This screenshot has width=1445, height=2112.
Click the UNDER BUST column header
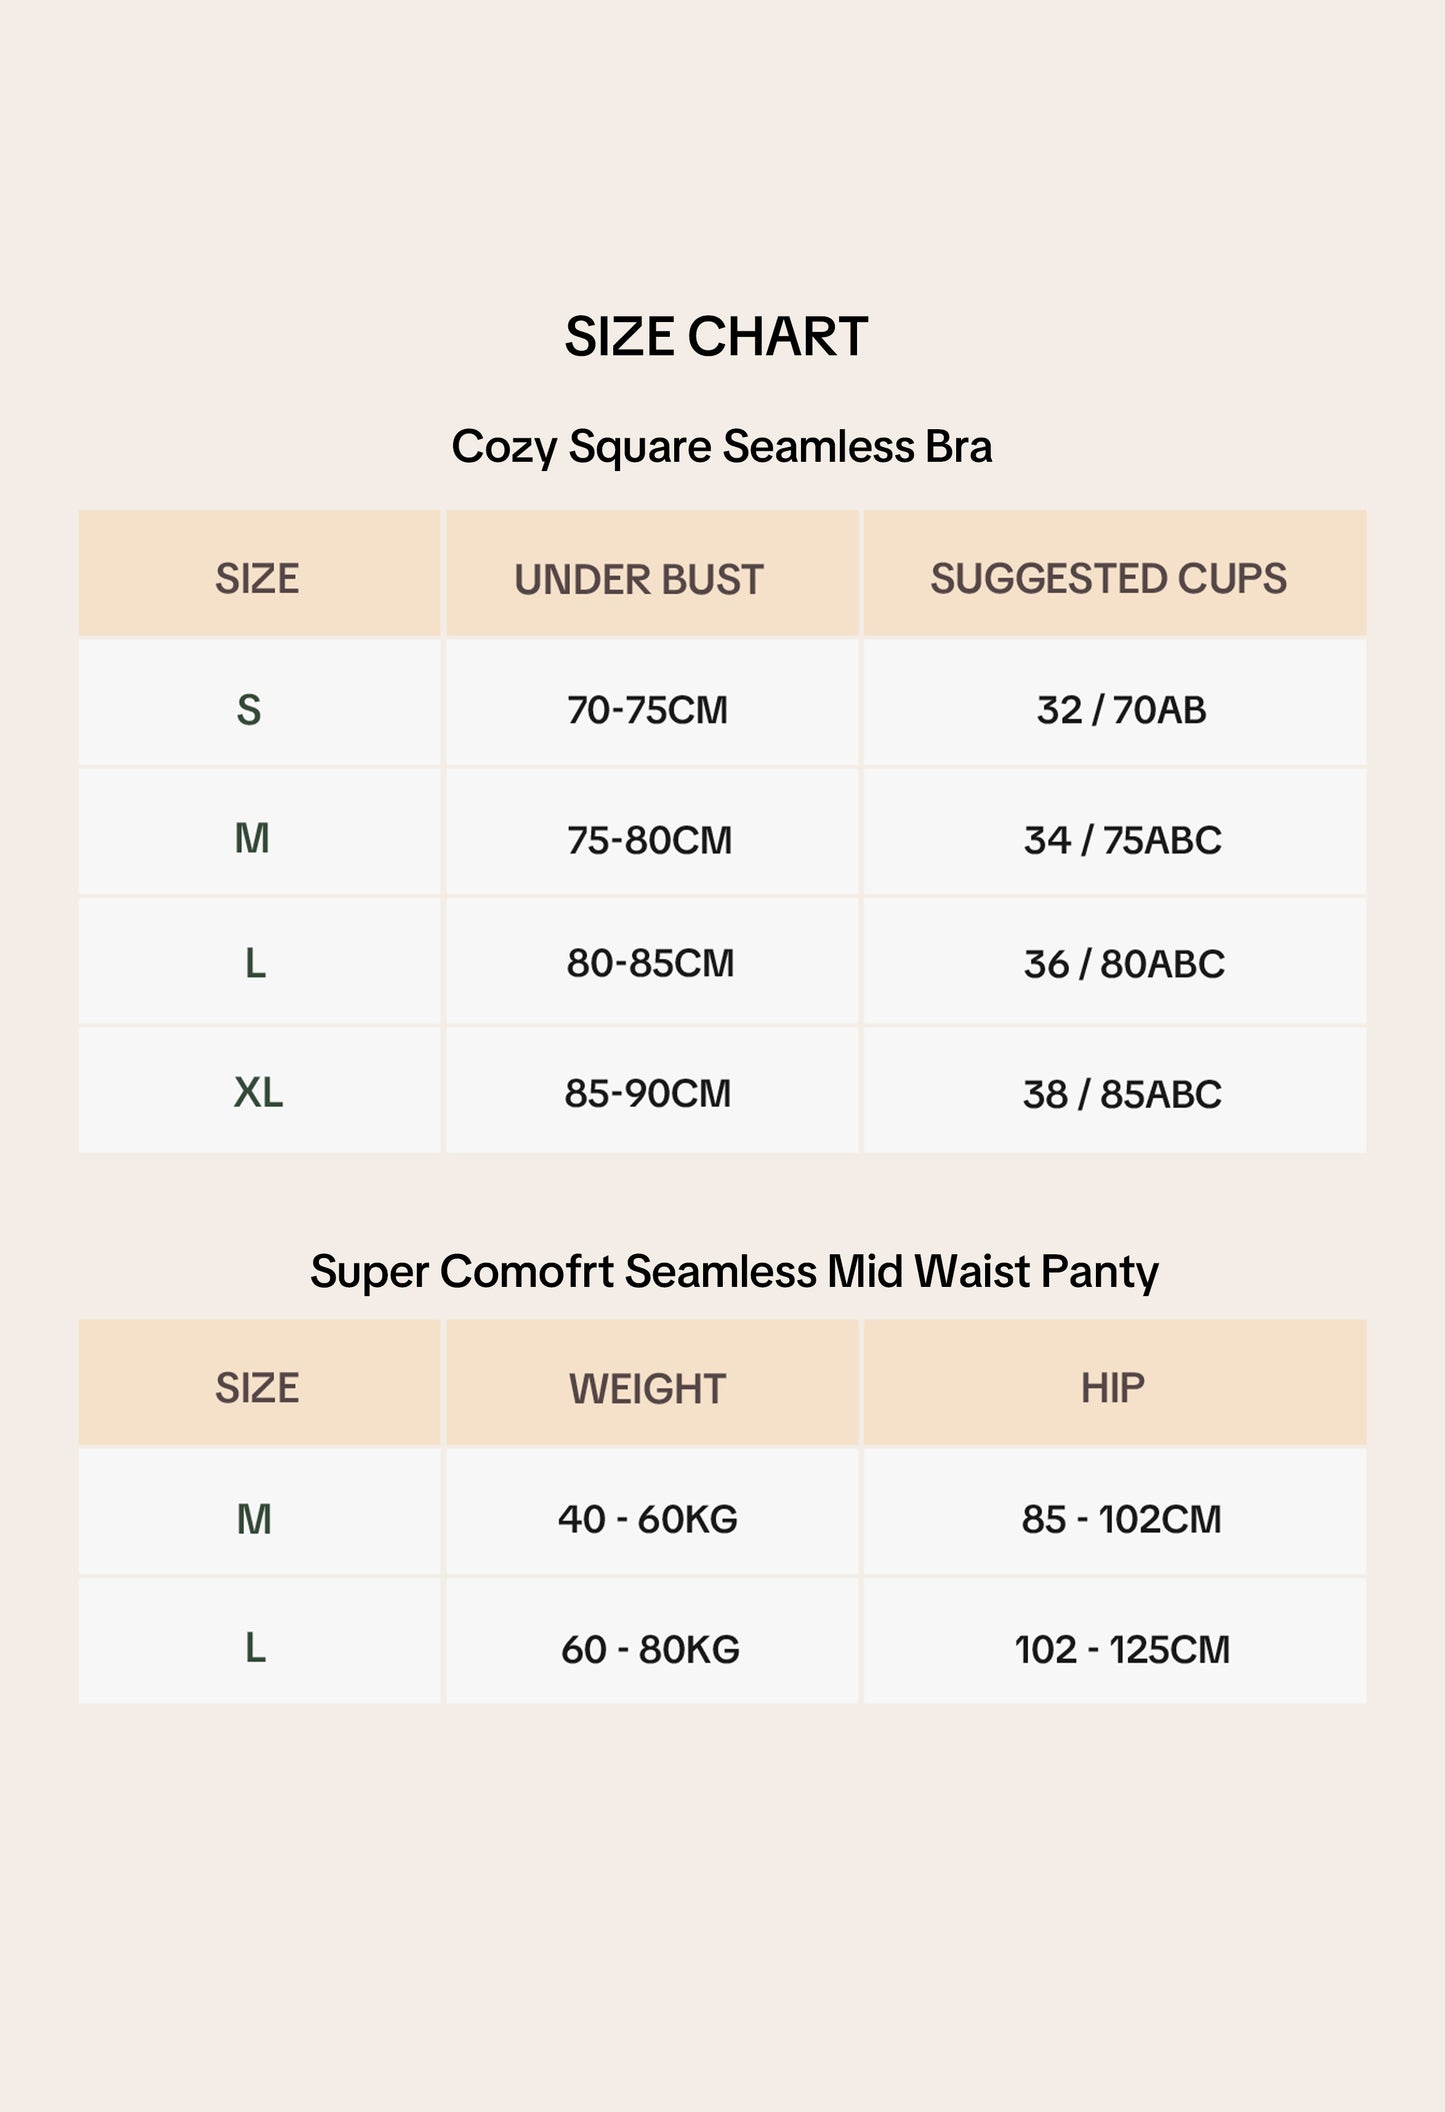point(639,579)
